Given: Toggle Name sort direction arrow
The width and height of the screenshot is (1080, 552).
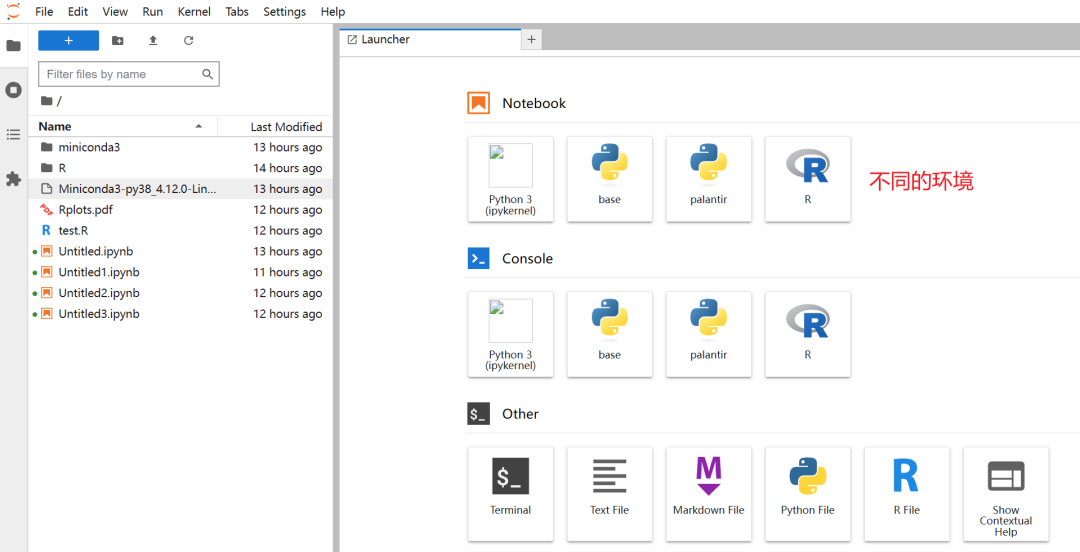Looking at the screenshot, I should coord(199,126).
